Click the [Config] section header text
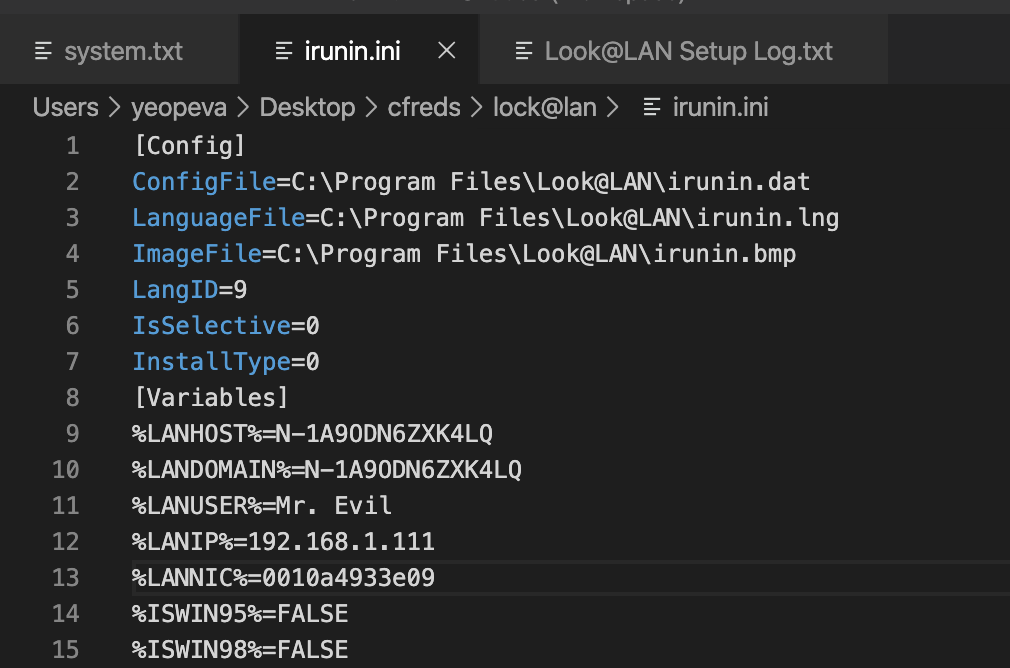The image size is (1010, 668). [189, 146]
